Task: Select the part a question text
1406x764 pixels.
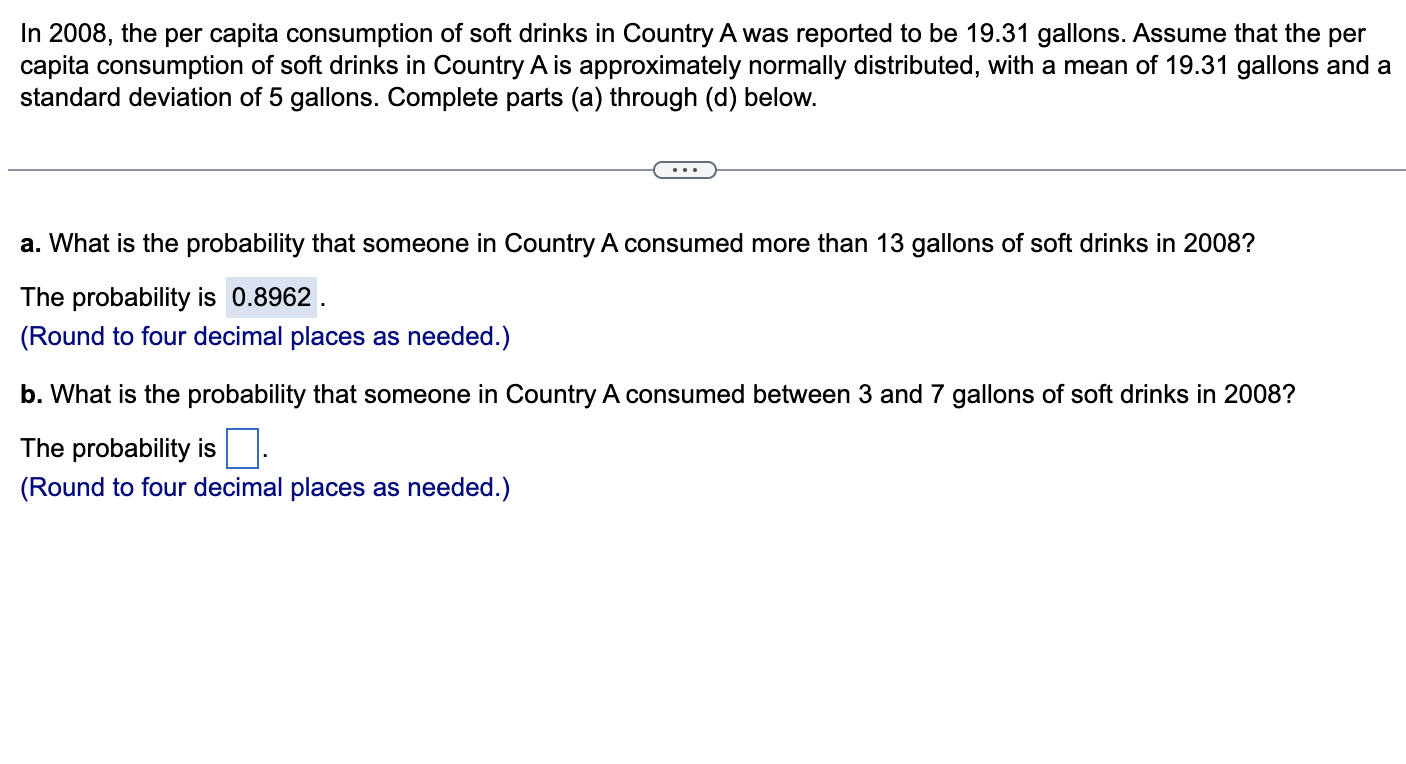Action: (637, 243)
